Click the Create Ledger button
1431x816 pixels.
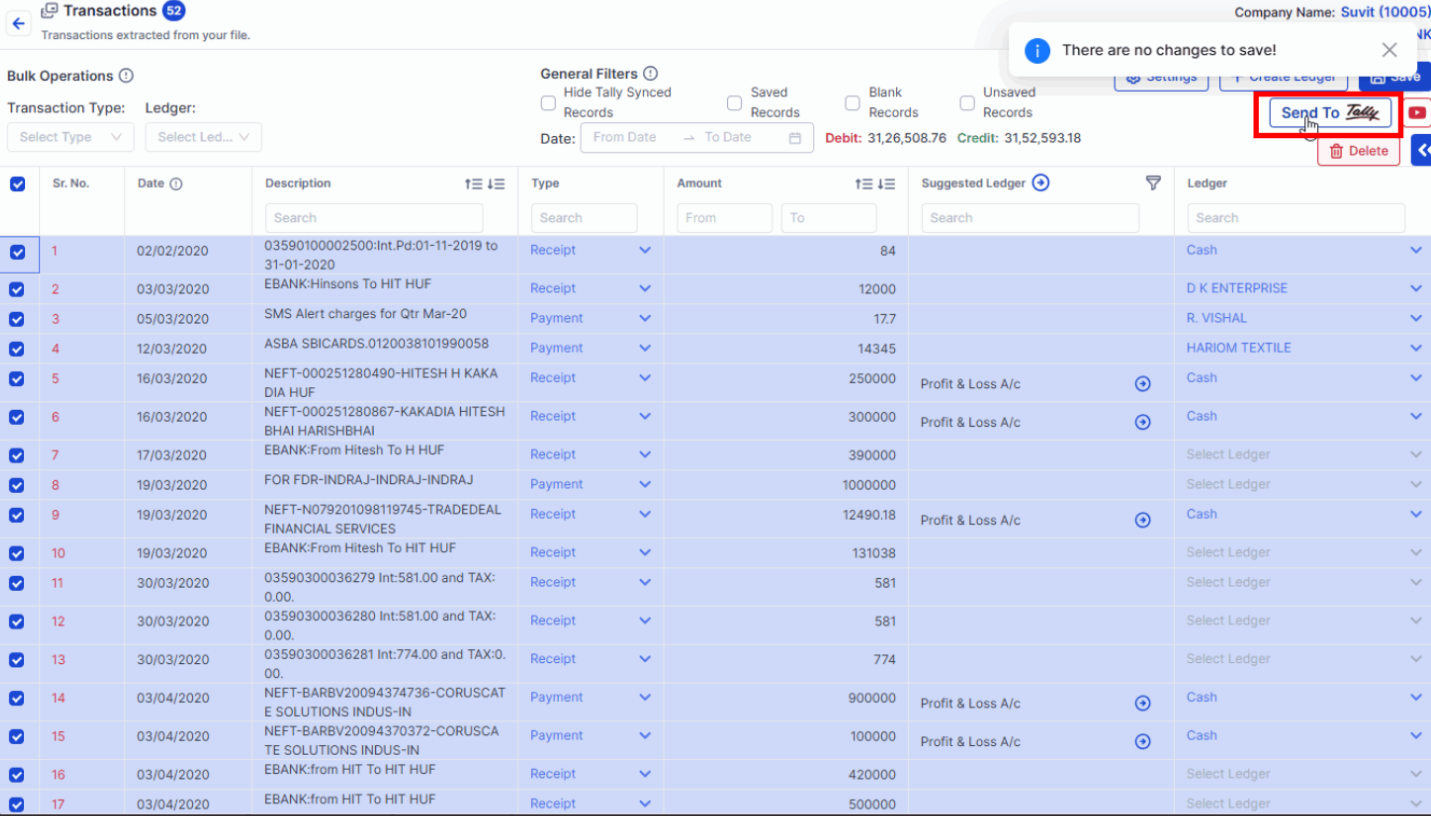click(1283, 78)
